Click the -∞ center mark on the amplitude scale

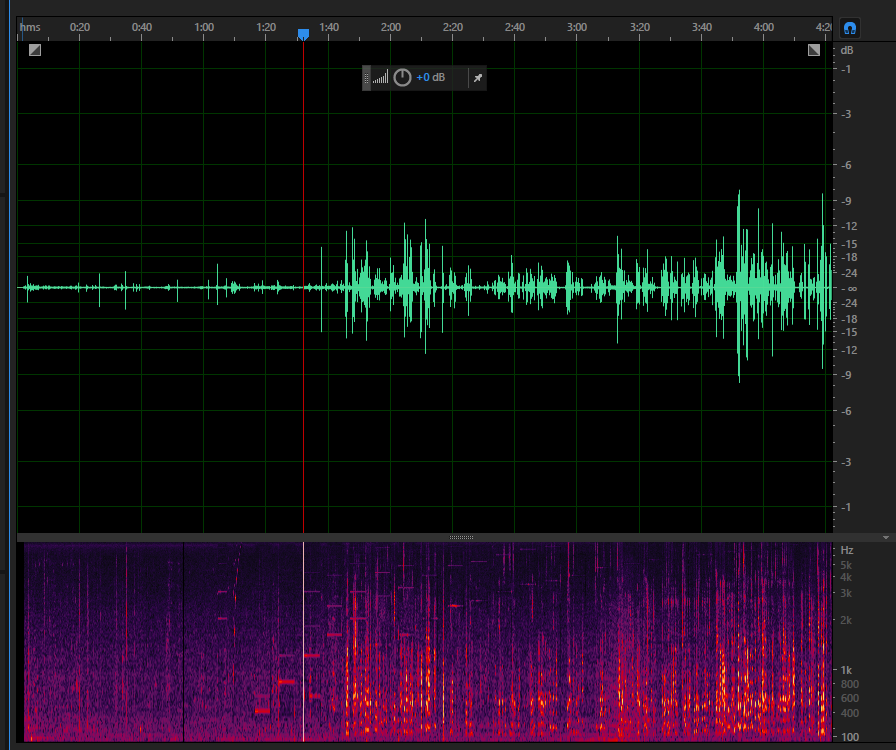pos(849,289)
